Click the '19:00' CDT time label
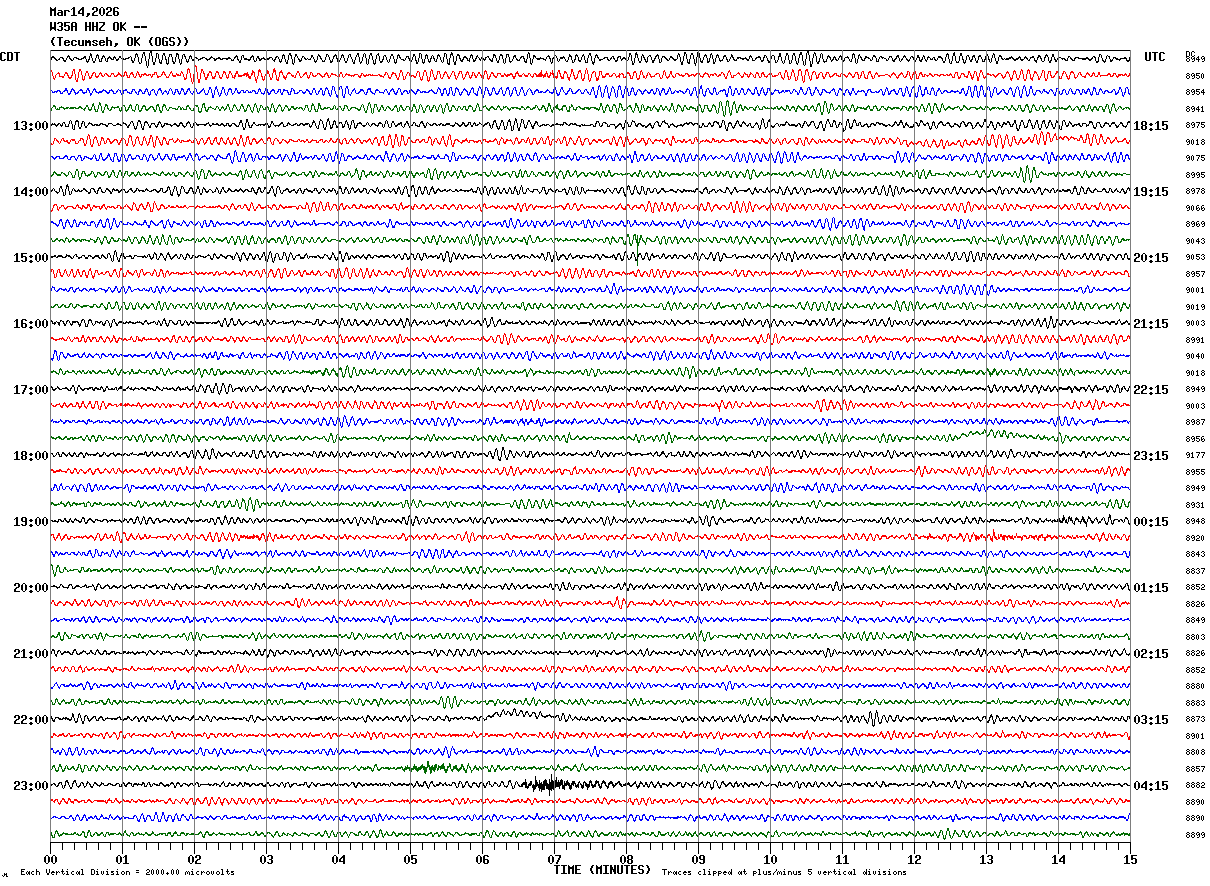This screenshot has height=886, width=1210. pos(30,522)
